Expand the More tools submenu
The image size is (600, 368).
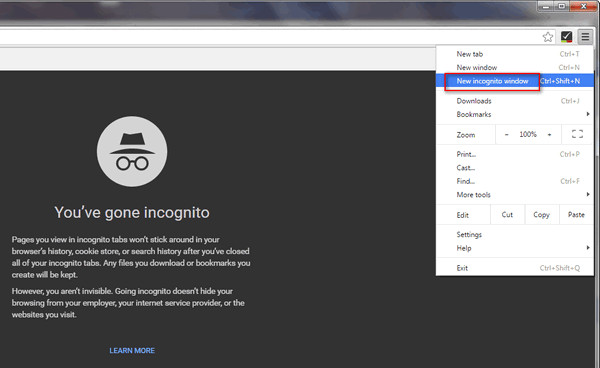[515, 195]
